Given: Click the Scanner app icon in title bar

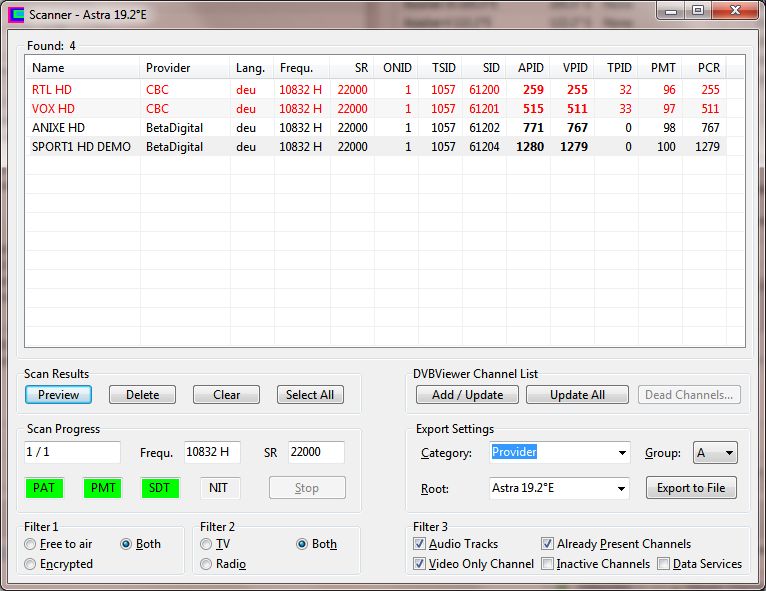Looking at the screenshot, I should [x=16, y=14].
